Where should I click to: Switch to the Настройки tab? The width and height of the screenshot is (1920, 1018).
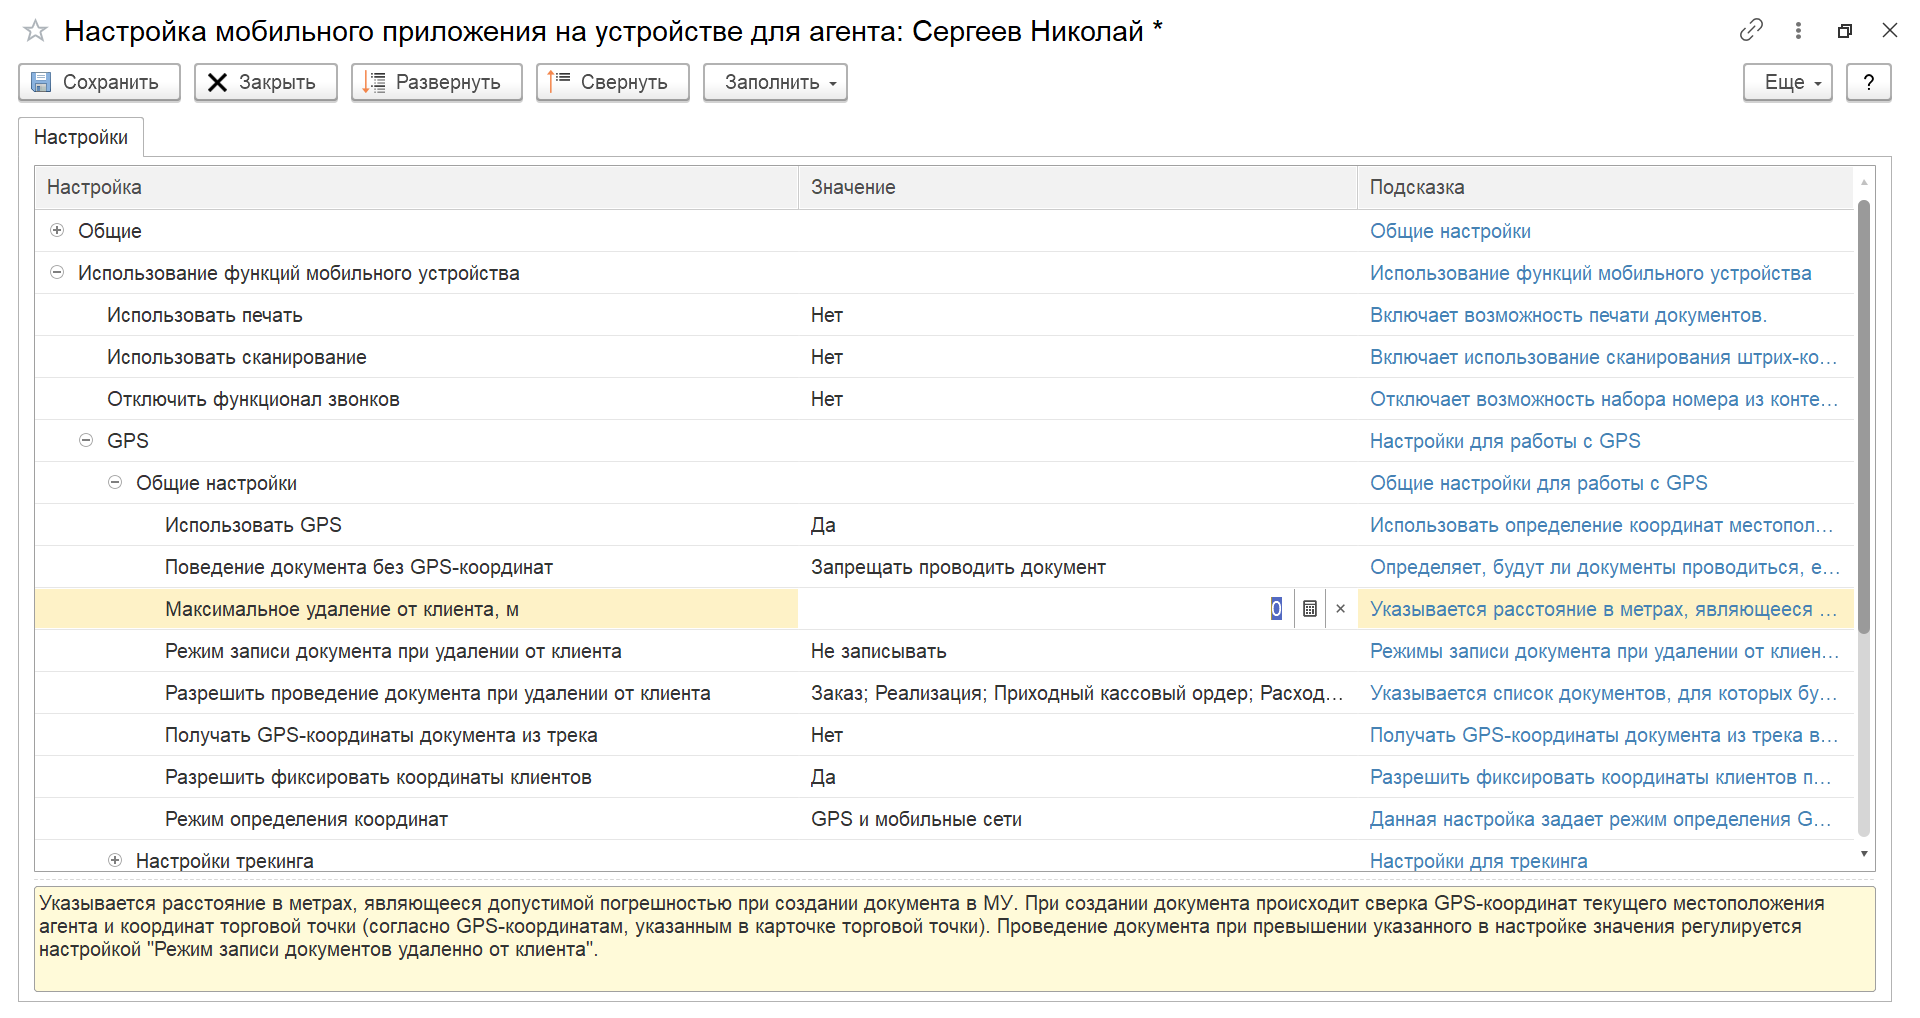(x=81, y=137)
